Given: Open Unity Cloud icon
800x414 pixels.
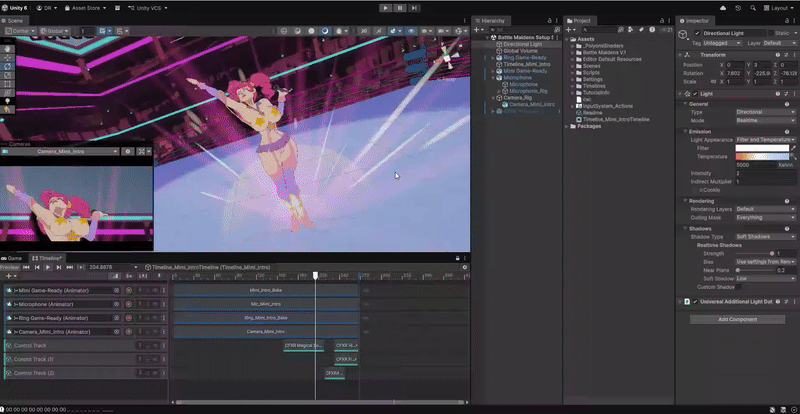Looking at the screenshot, I should [723, 8].
